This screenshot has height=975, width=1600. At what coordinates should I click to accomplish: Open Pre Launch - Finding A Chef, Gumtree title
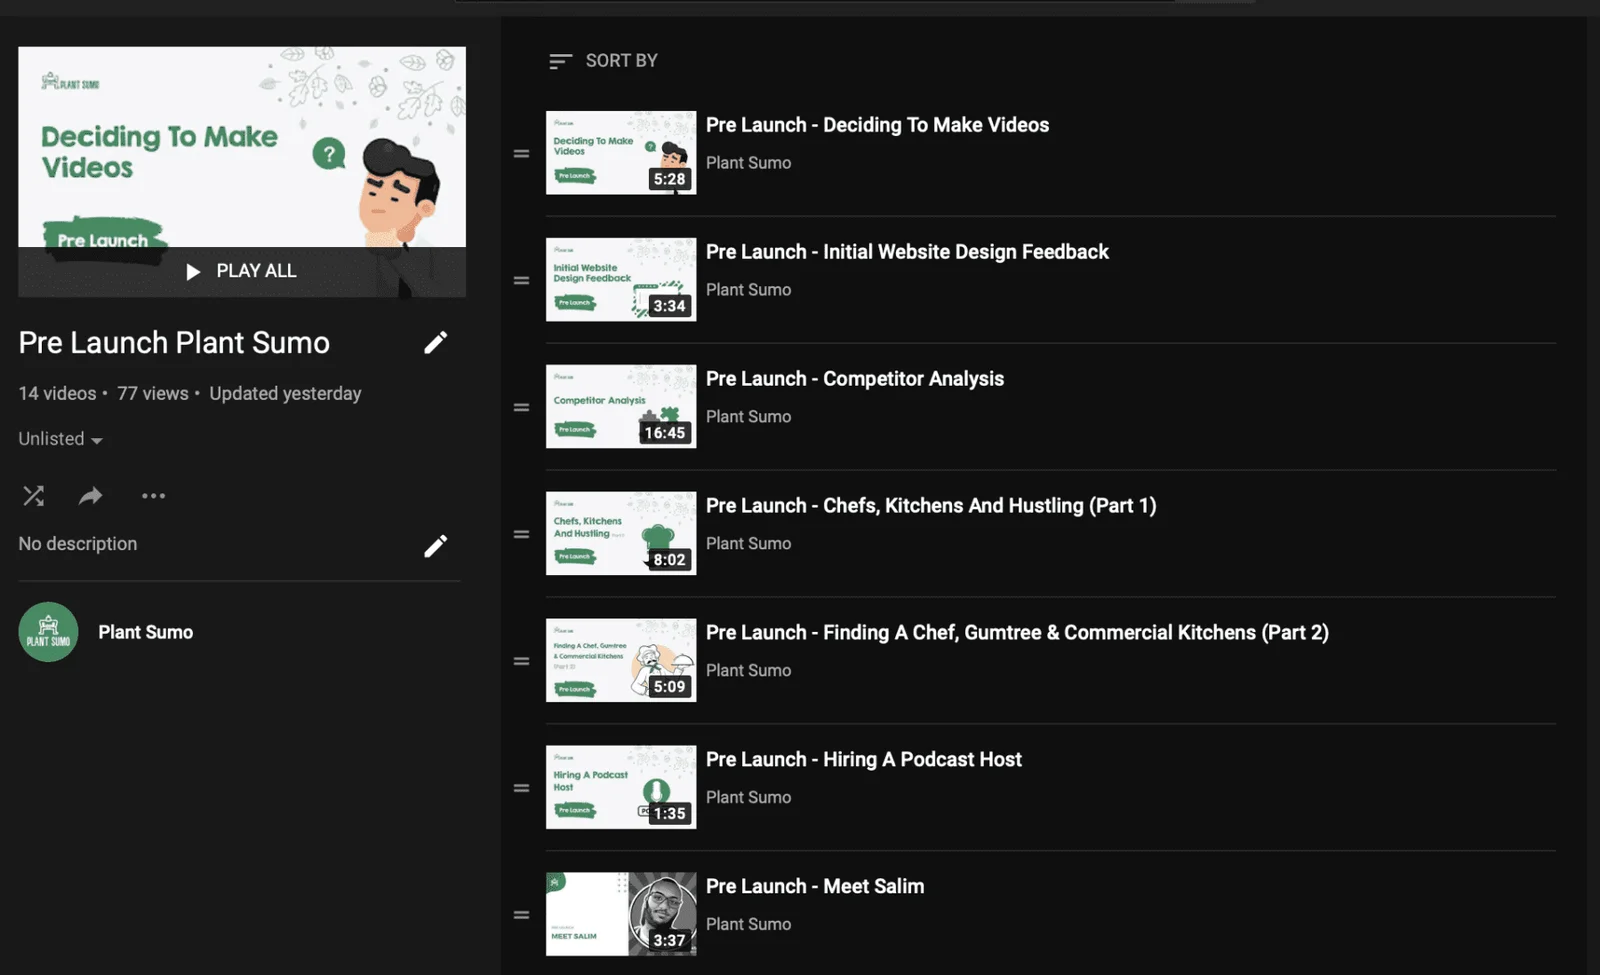(1017, 633)
